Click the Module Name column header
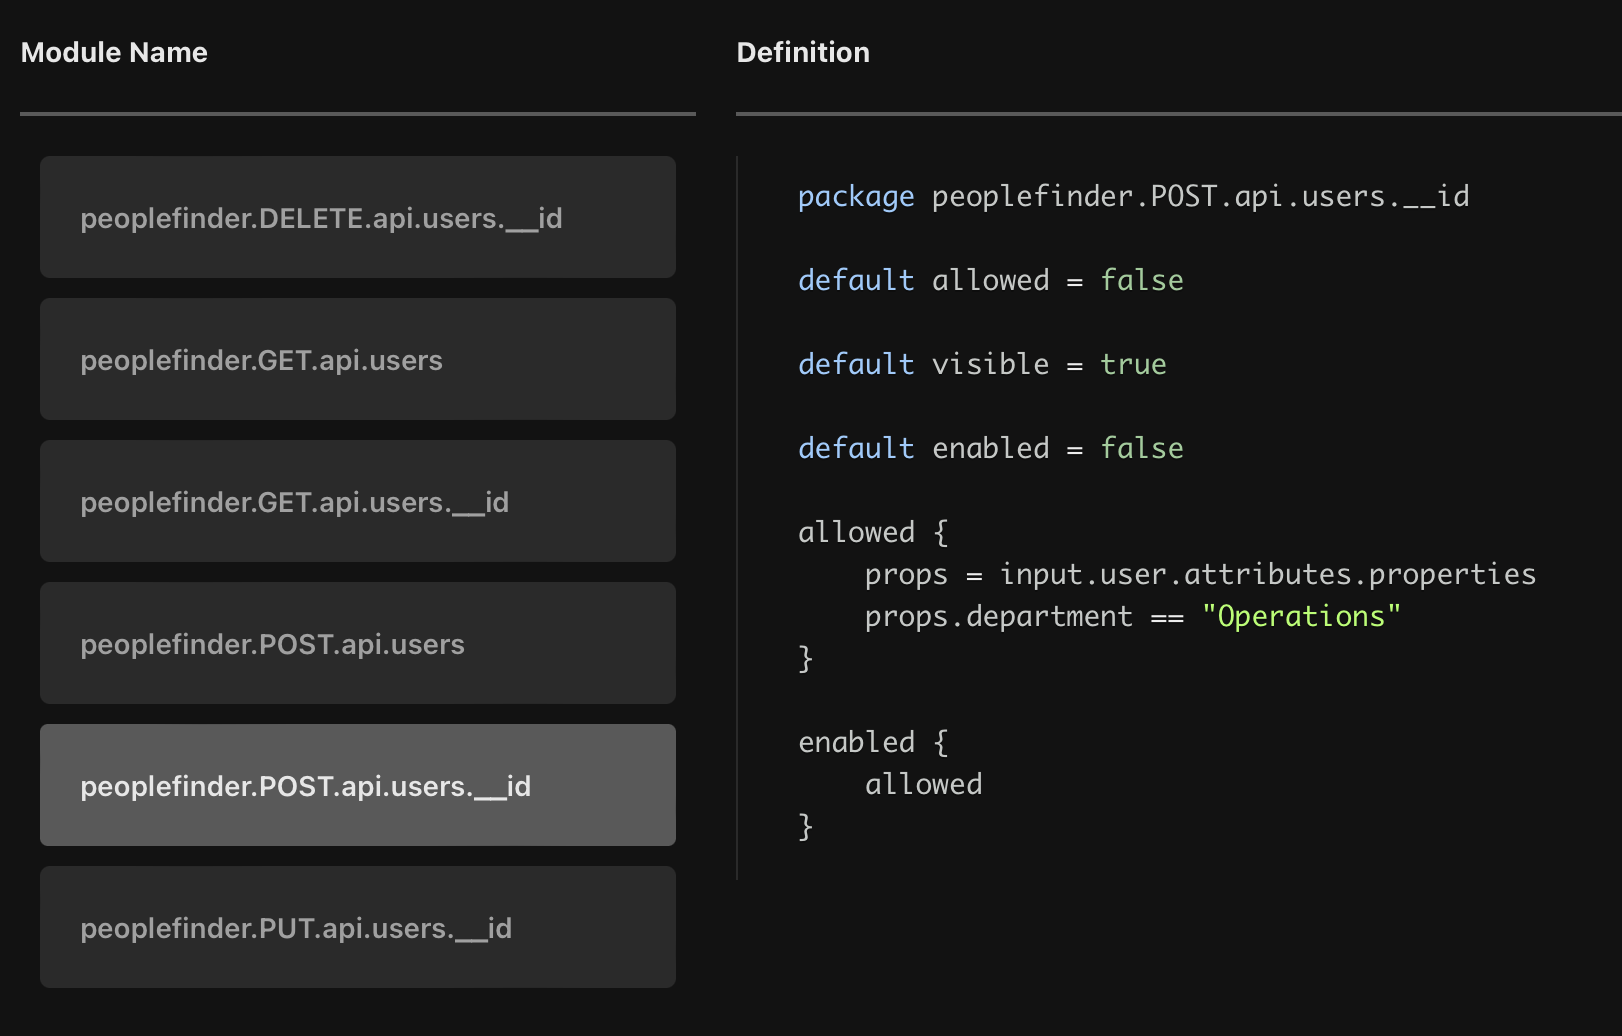Image resolution: width=1622 pixels, height=1036 pixels. pos(114,52)
